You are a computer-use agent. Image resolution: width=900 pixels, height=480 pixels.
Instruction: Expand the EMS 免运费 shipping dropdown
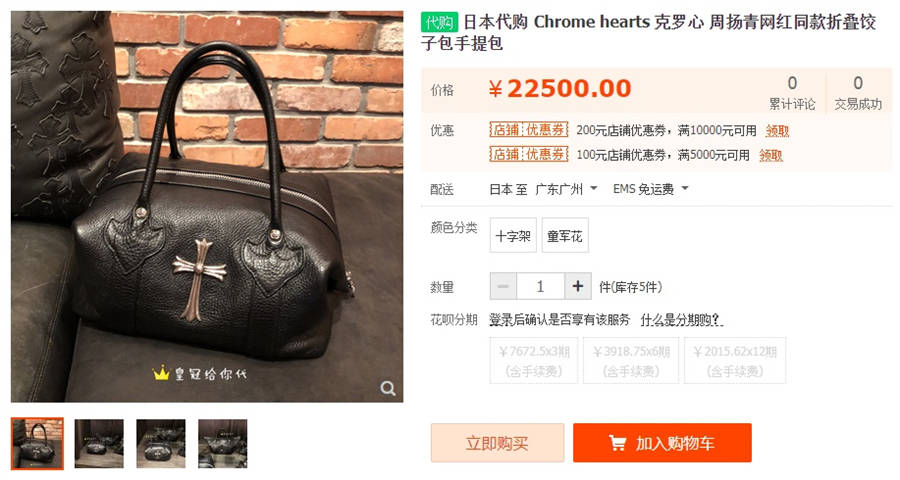click(650, 189)
